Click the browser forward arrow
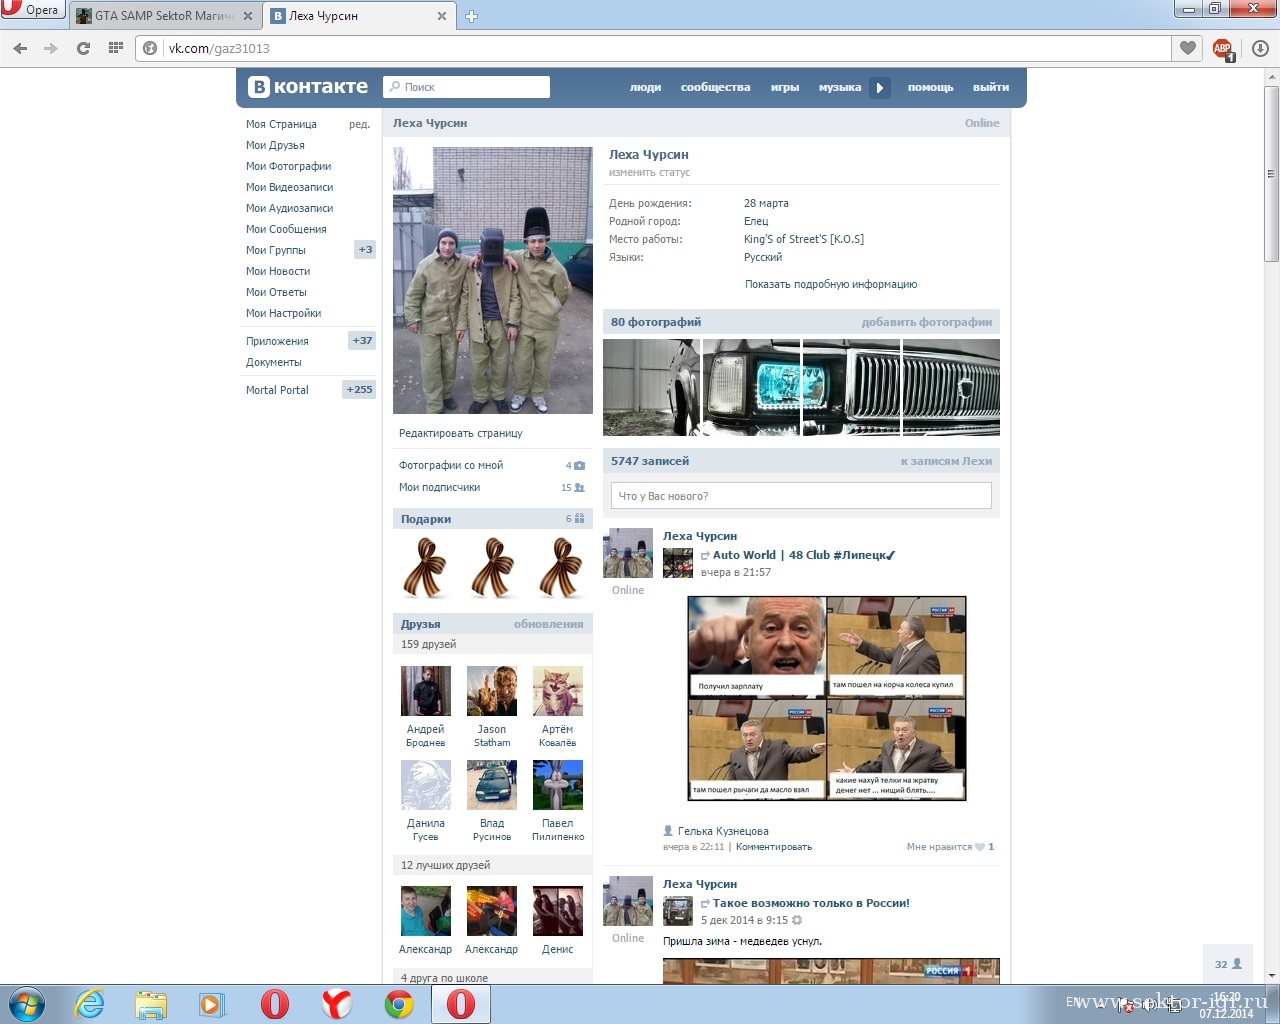The height and width of the screenshot is (1024, 1280). 51,48
